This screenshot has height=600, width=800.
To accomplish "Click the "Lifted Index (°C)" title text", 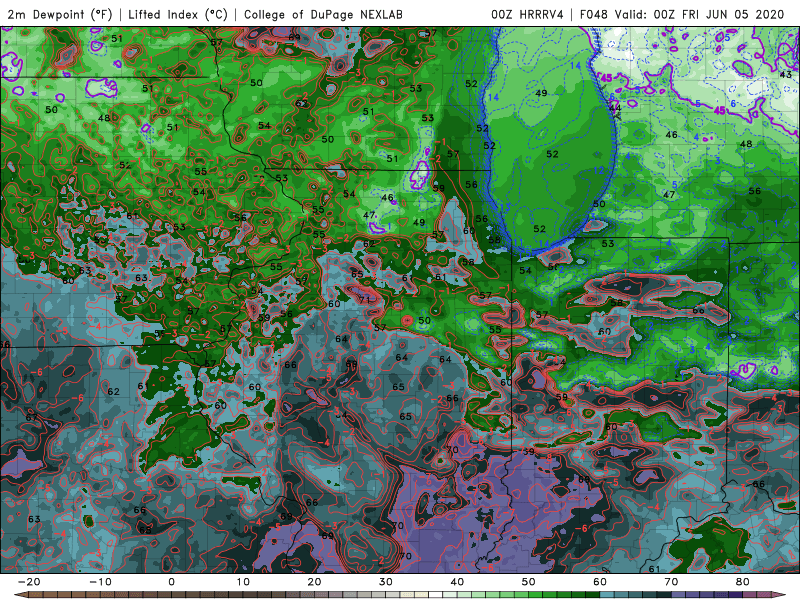I will (x=178, y=14).
